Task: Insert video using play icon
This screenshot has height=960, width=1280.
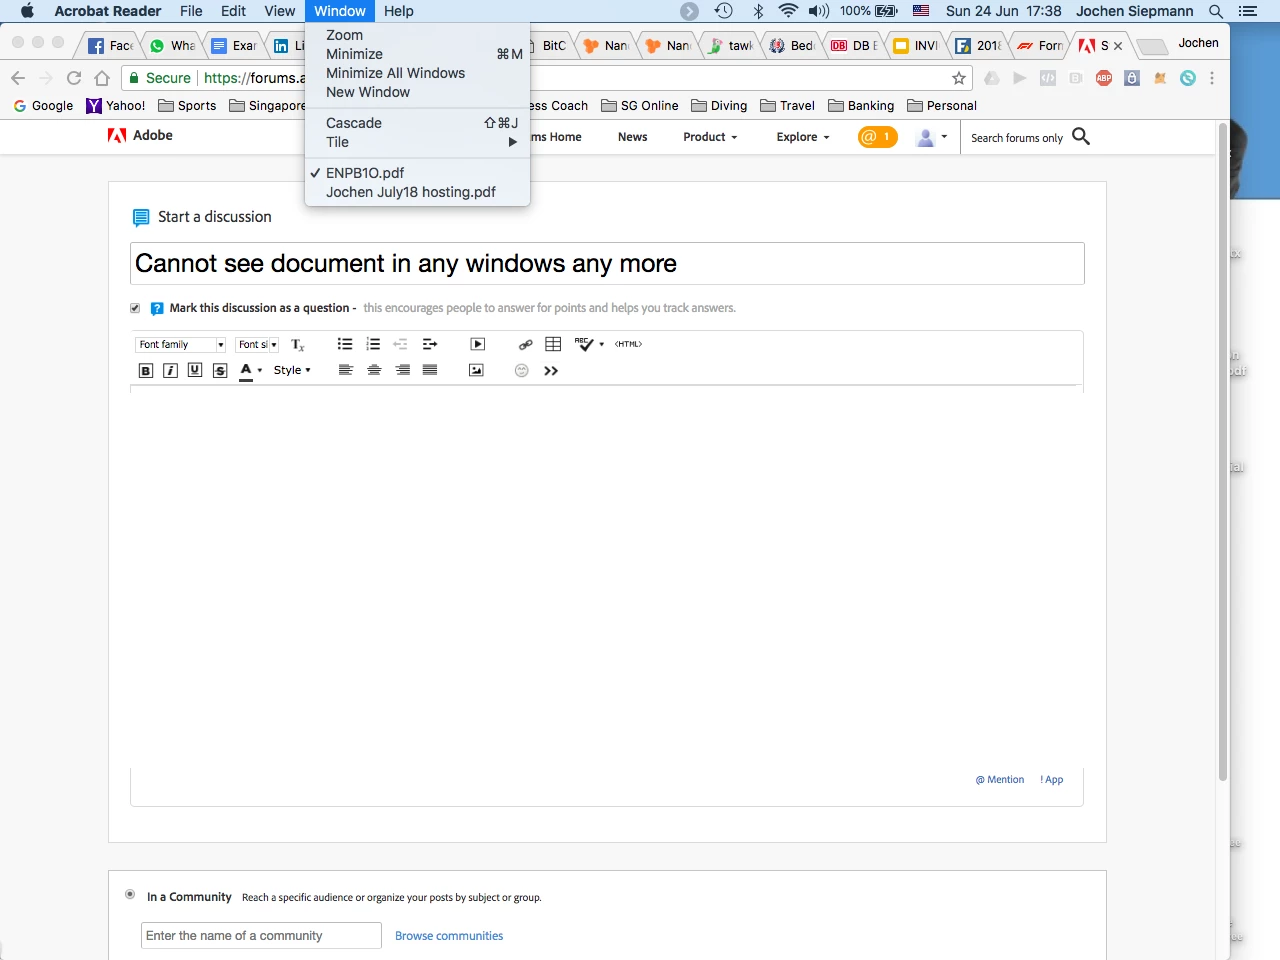Action: coord(478,344)
